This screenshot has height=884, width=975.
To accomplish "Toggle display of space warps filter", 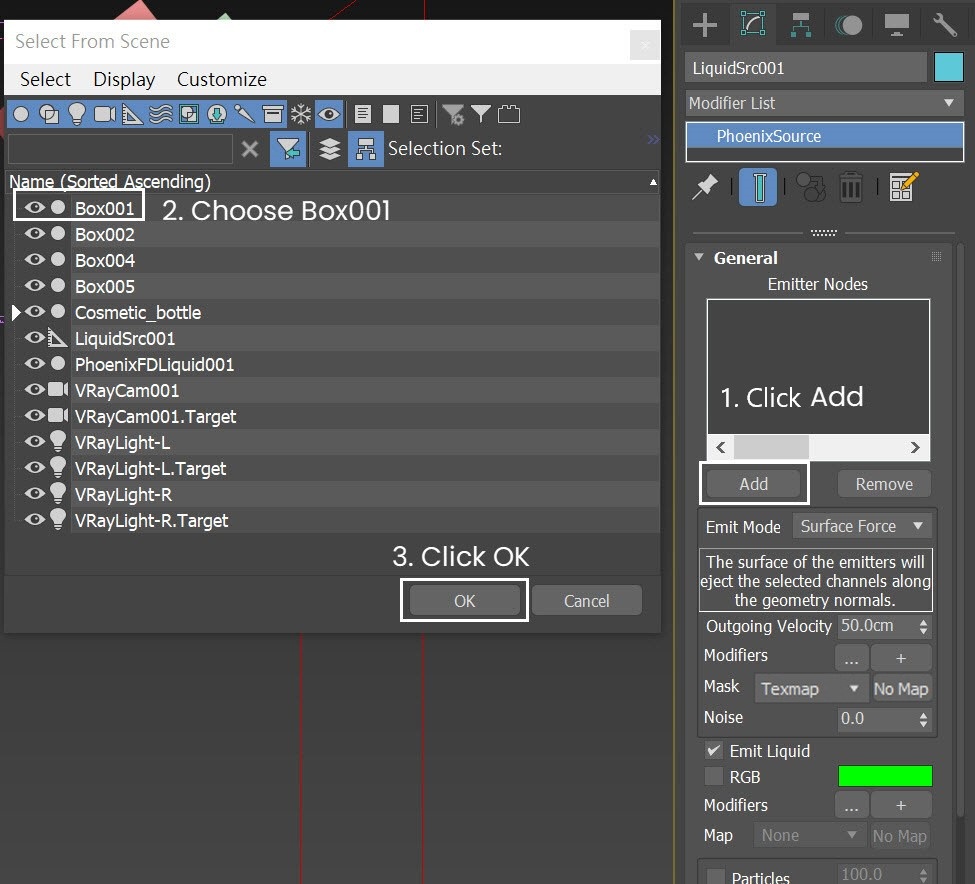I will [160, 114].
